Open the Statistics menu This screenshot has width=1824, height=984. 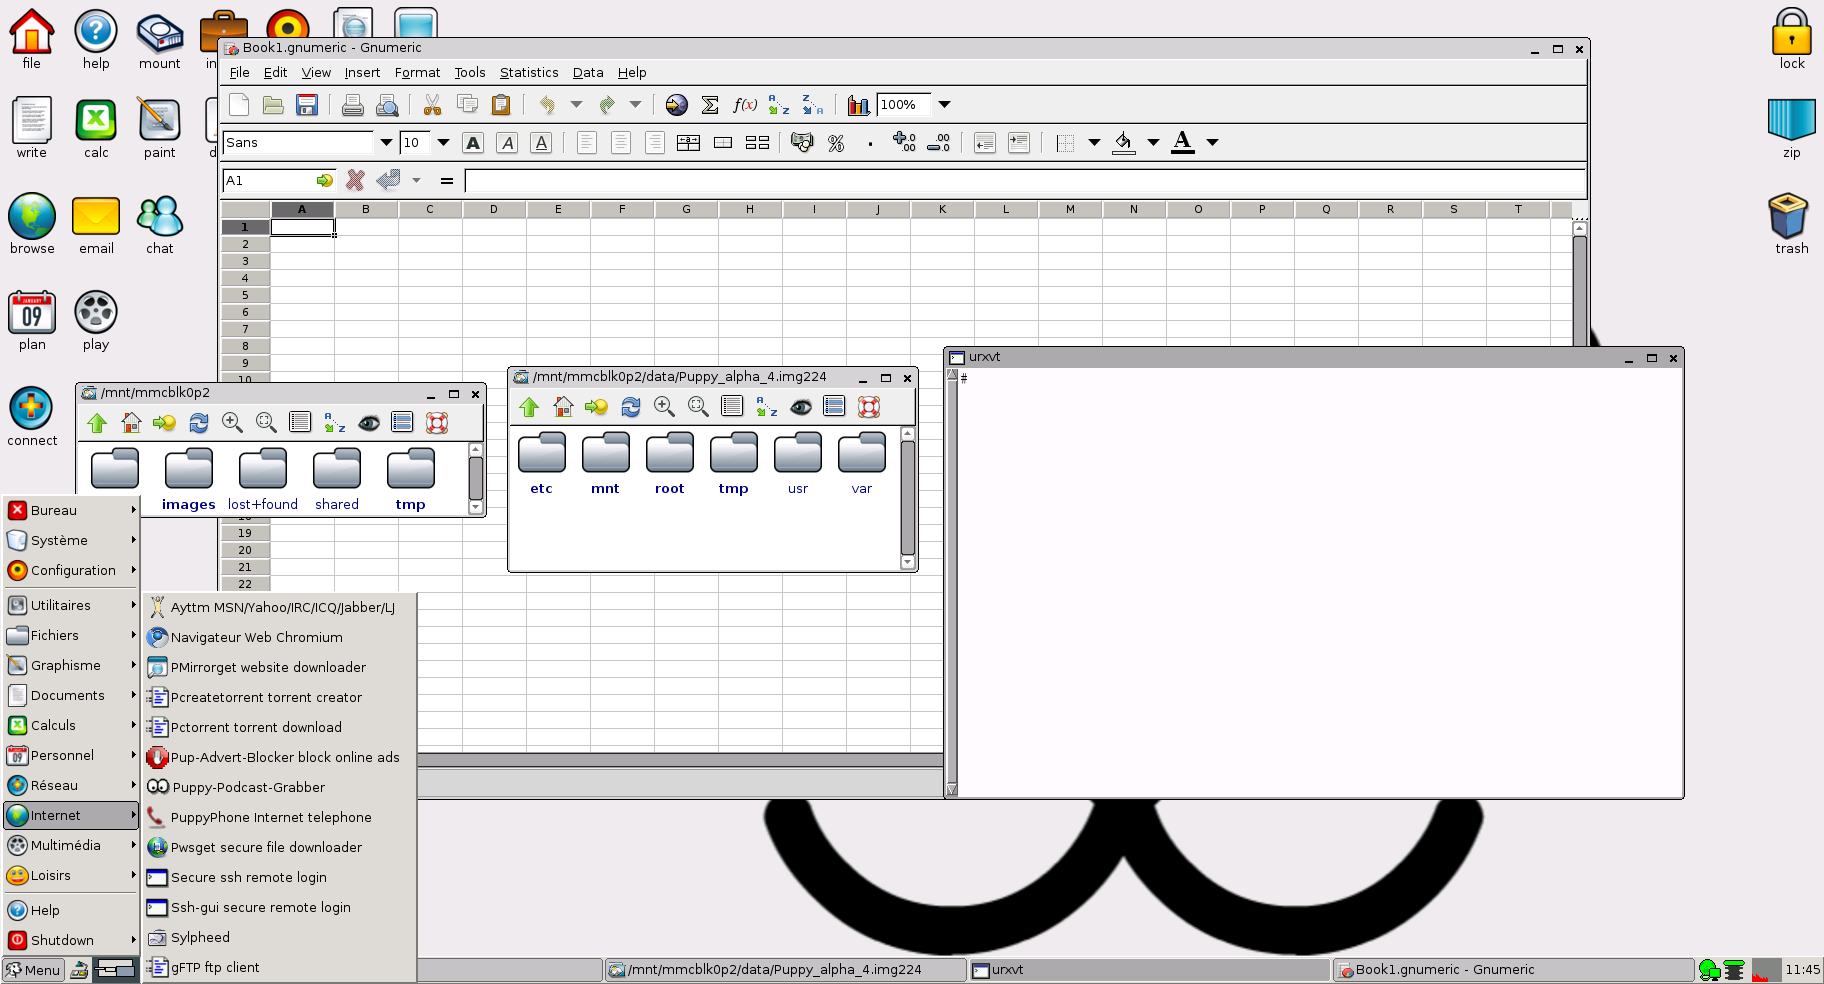point(529,73)
